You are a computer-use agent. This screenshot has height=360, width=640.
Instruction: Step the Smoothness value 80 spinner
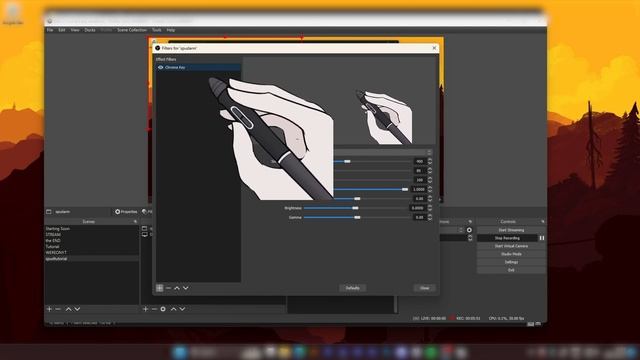point(429,171)
